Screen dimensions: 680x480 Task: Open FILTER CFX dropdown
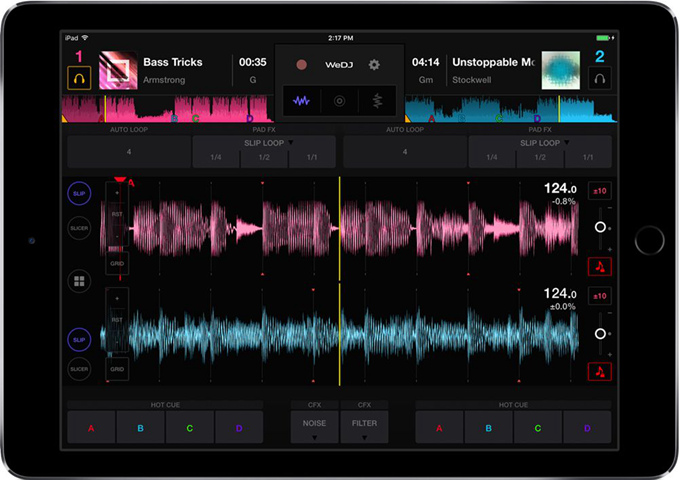click(x=364, y=427)
